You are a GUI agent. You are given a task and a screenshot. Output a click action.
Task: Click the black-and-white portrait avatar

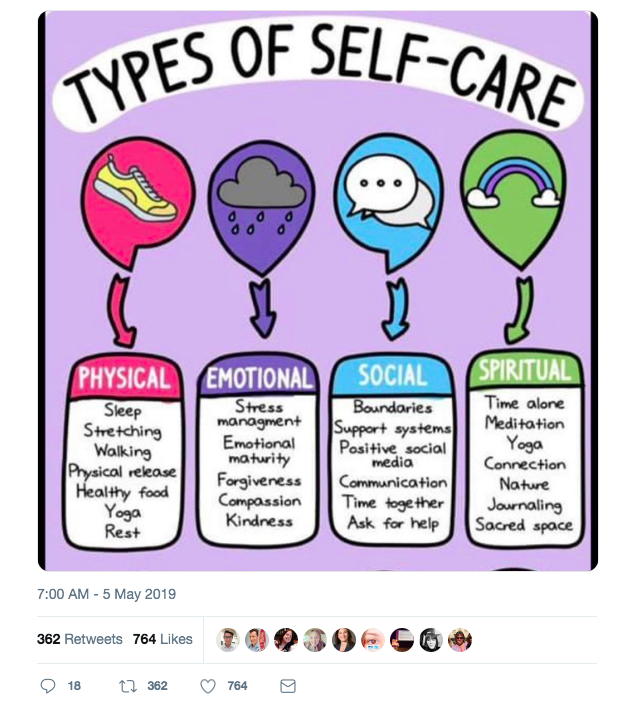[x=431, y=640]
